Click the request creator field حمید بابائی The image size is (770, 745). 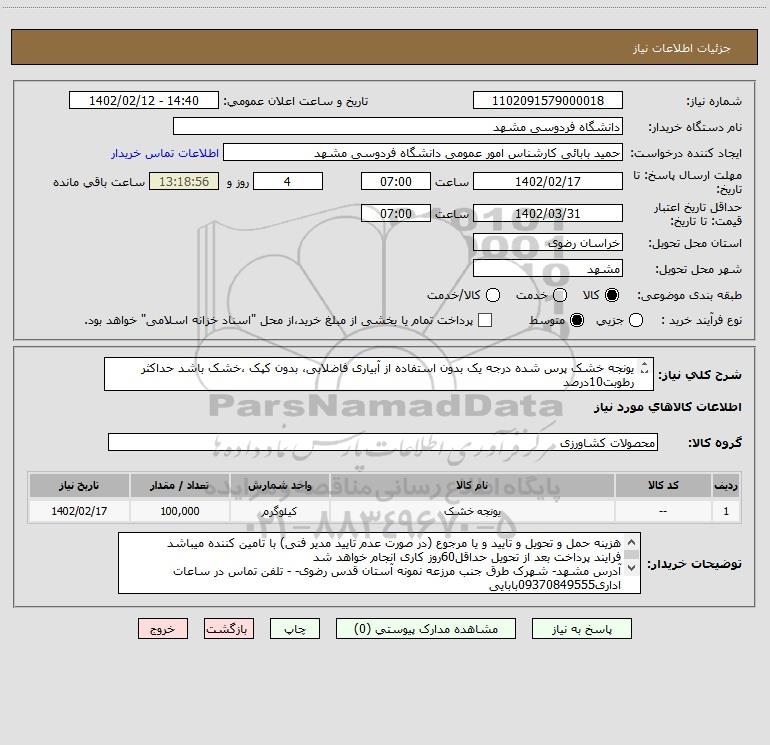423,153
